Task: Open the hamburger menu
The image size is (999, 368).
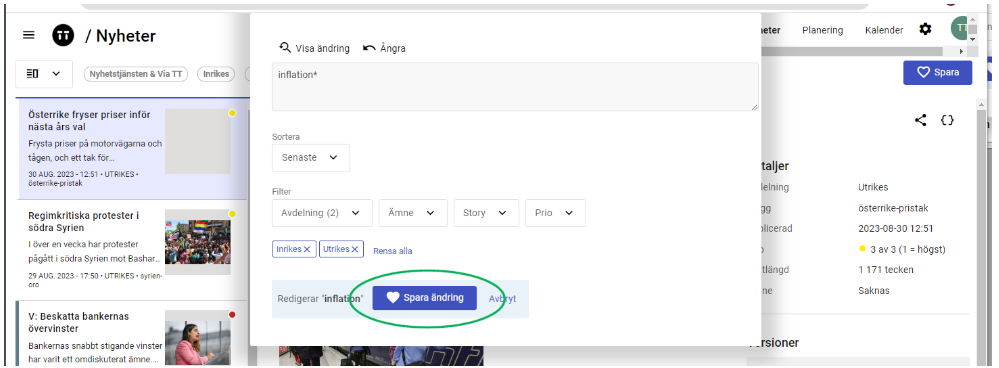Action: [x=29, y=35]
